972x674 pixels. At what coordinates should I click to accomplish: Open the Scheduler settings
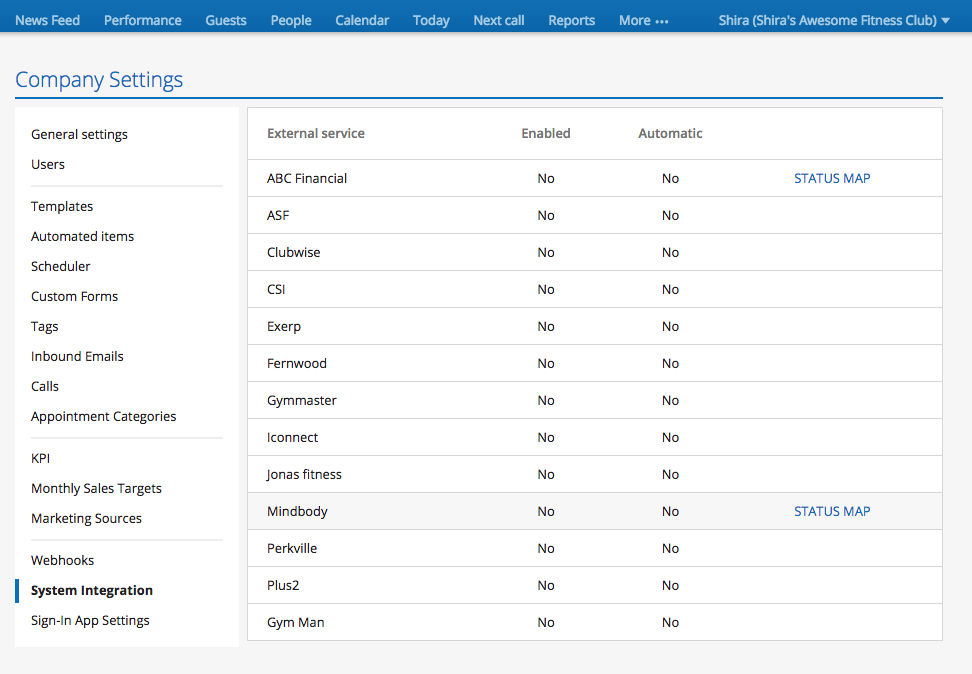[x=61, y=266]
